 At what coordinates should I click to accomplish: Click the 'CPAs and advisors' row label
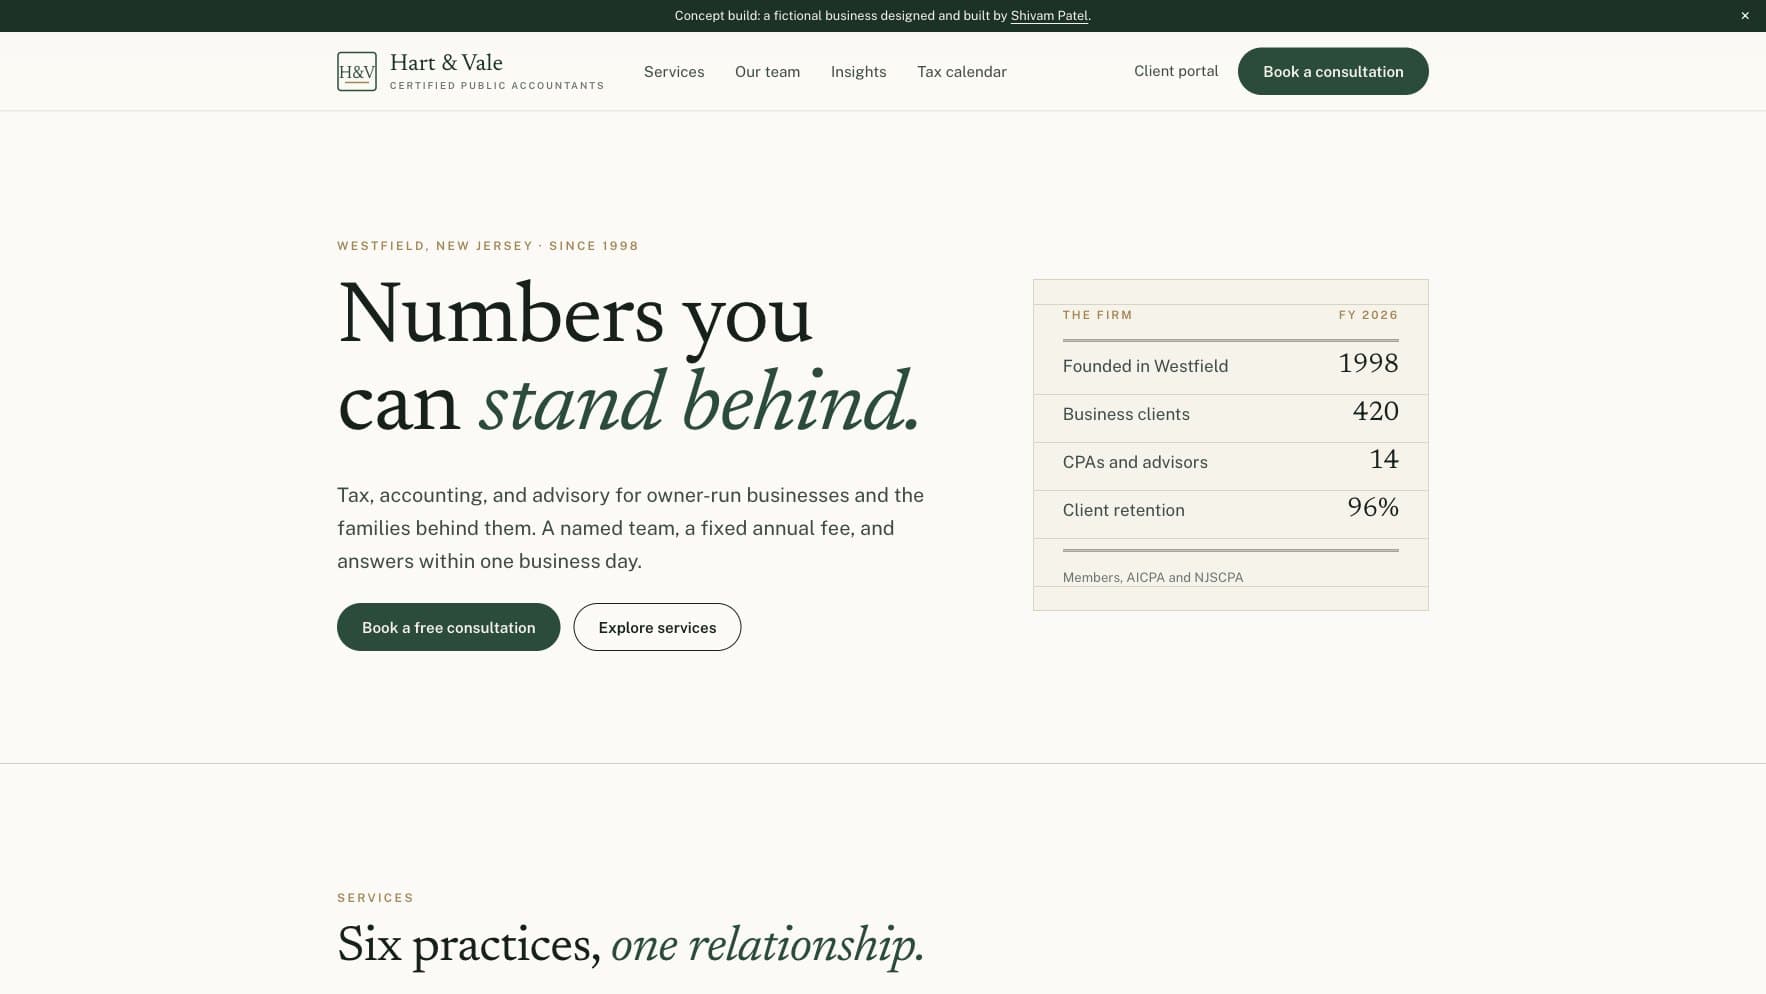pos(1135,462)
